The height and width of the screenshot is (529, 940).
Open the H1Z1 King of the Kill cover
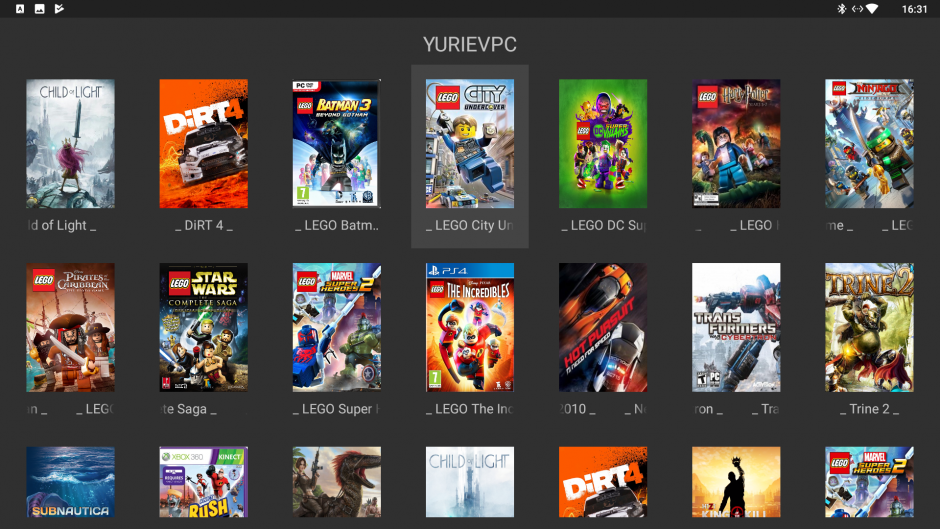tap(736, 482)
